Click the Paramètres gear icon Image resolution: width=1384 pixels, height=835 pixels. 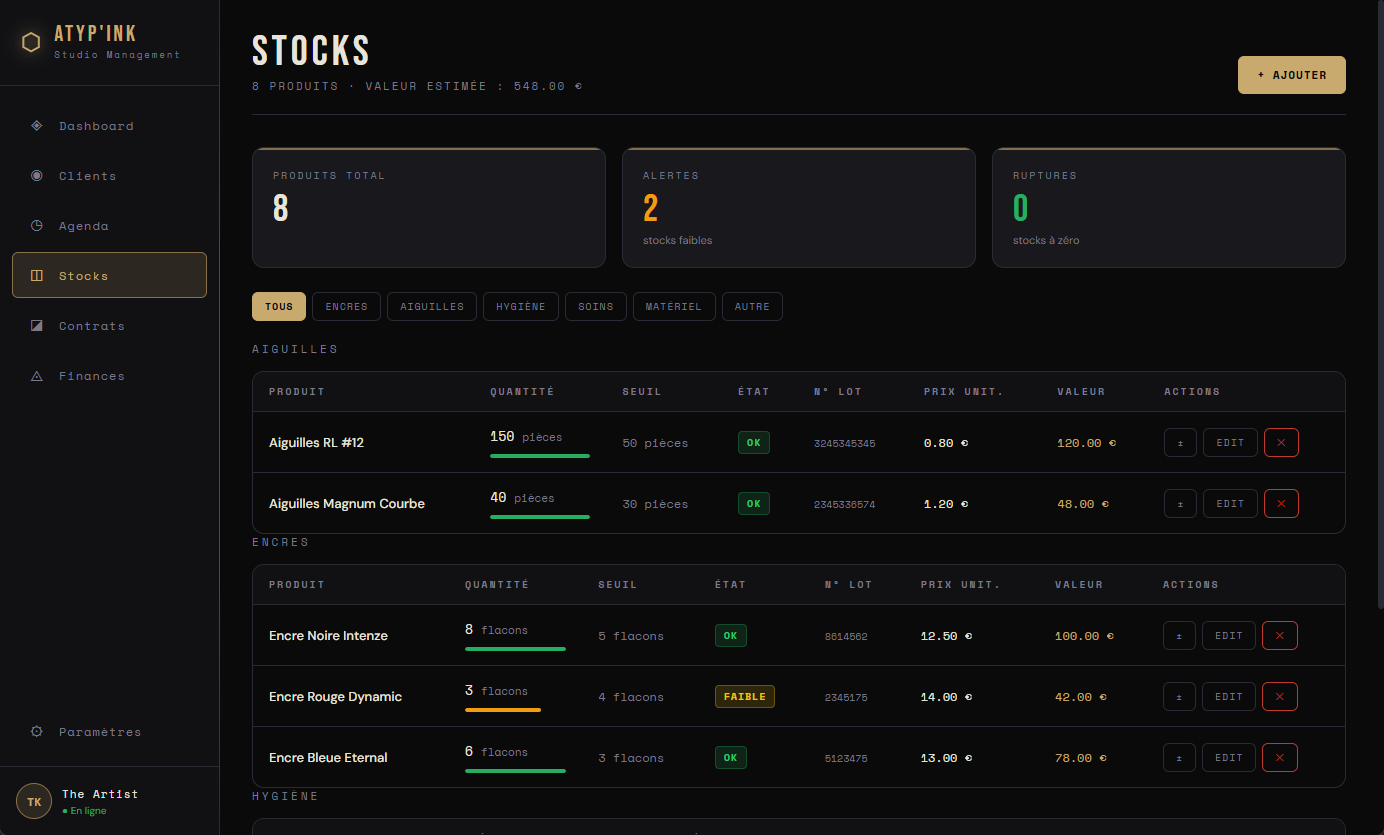click(37, 732)
